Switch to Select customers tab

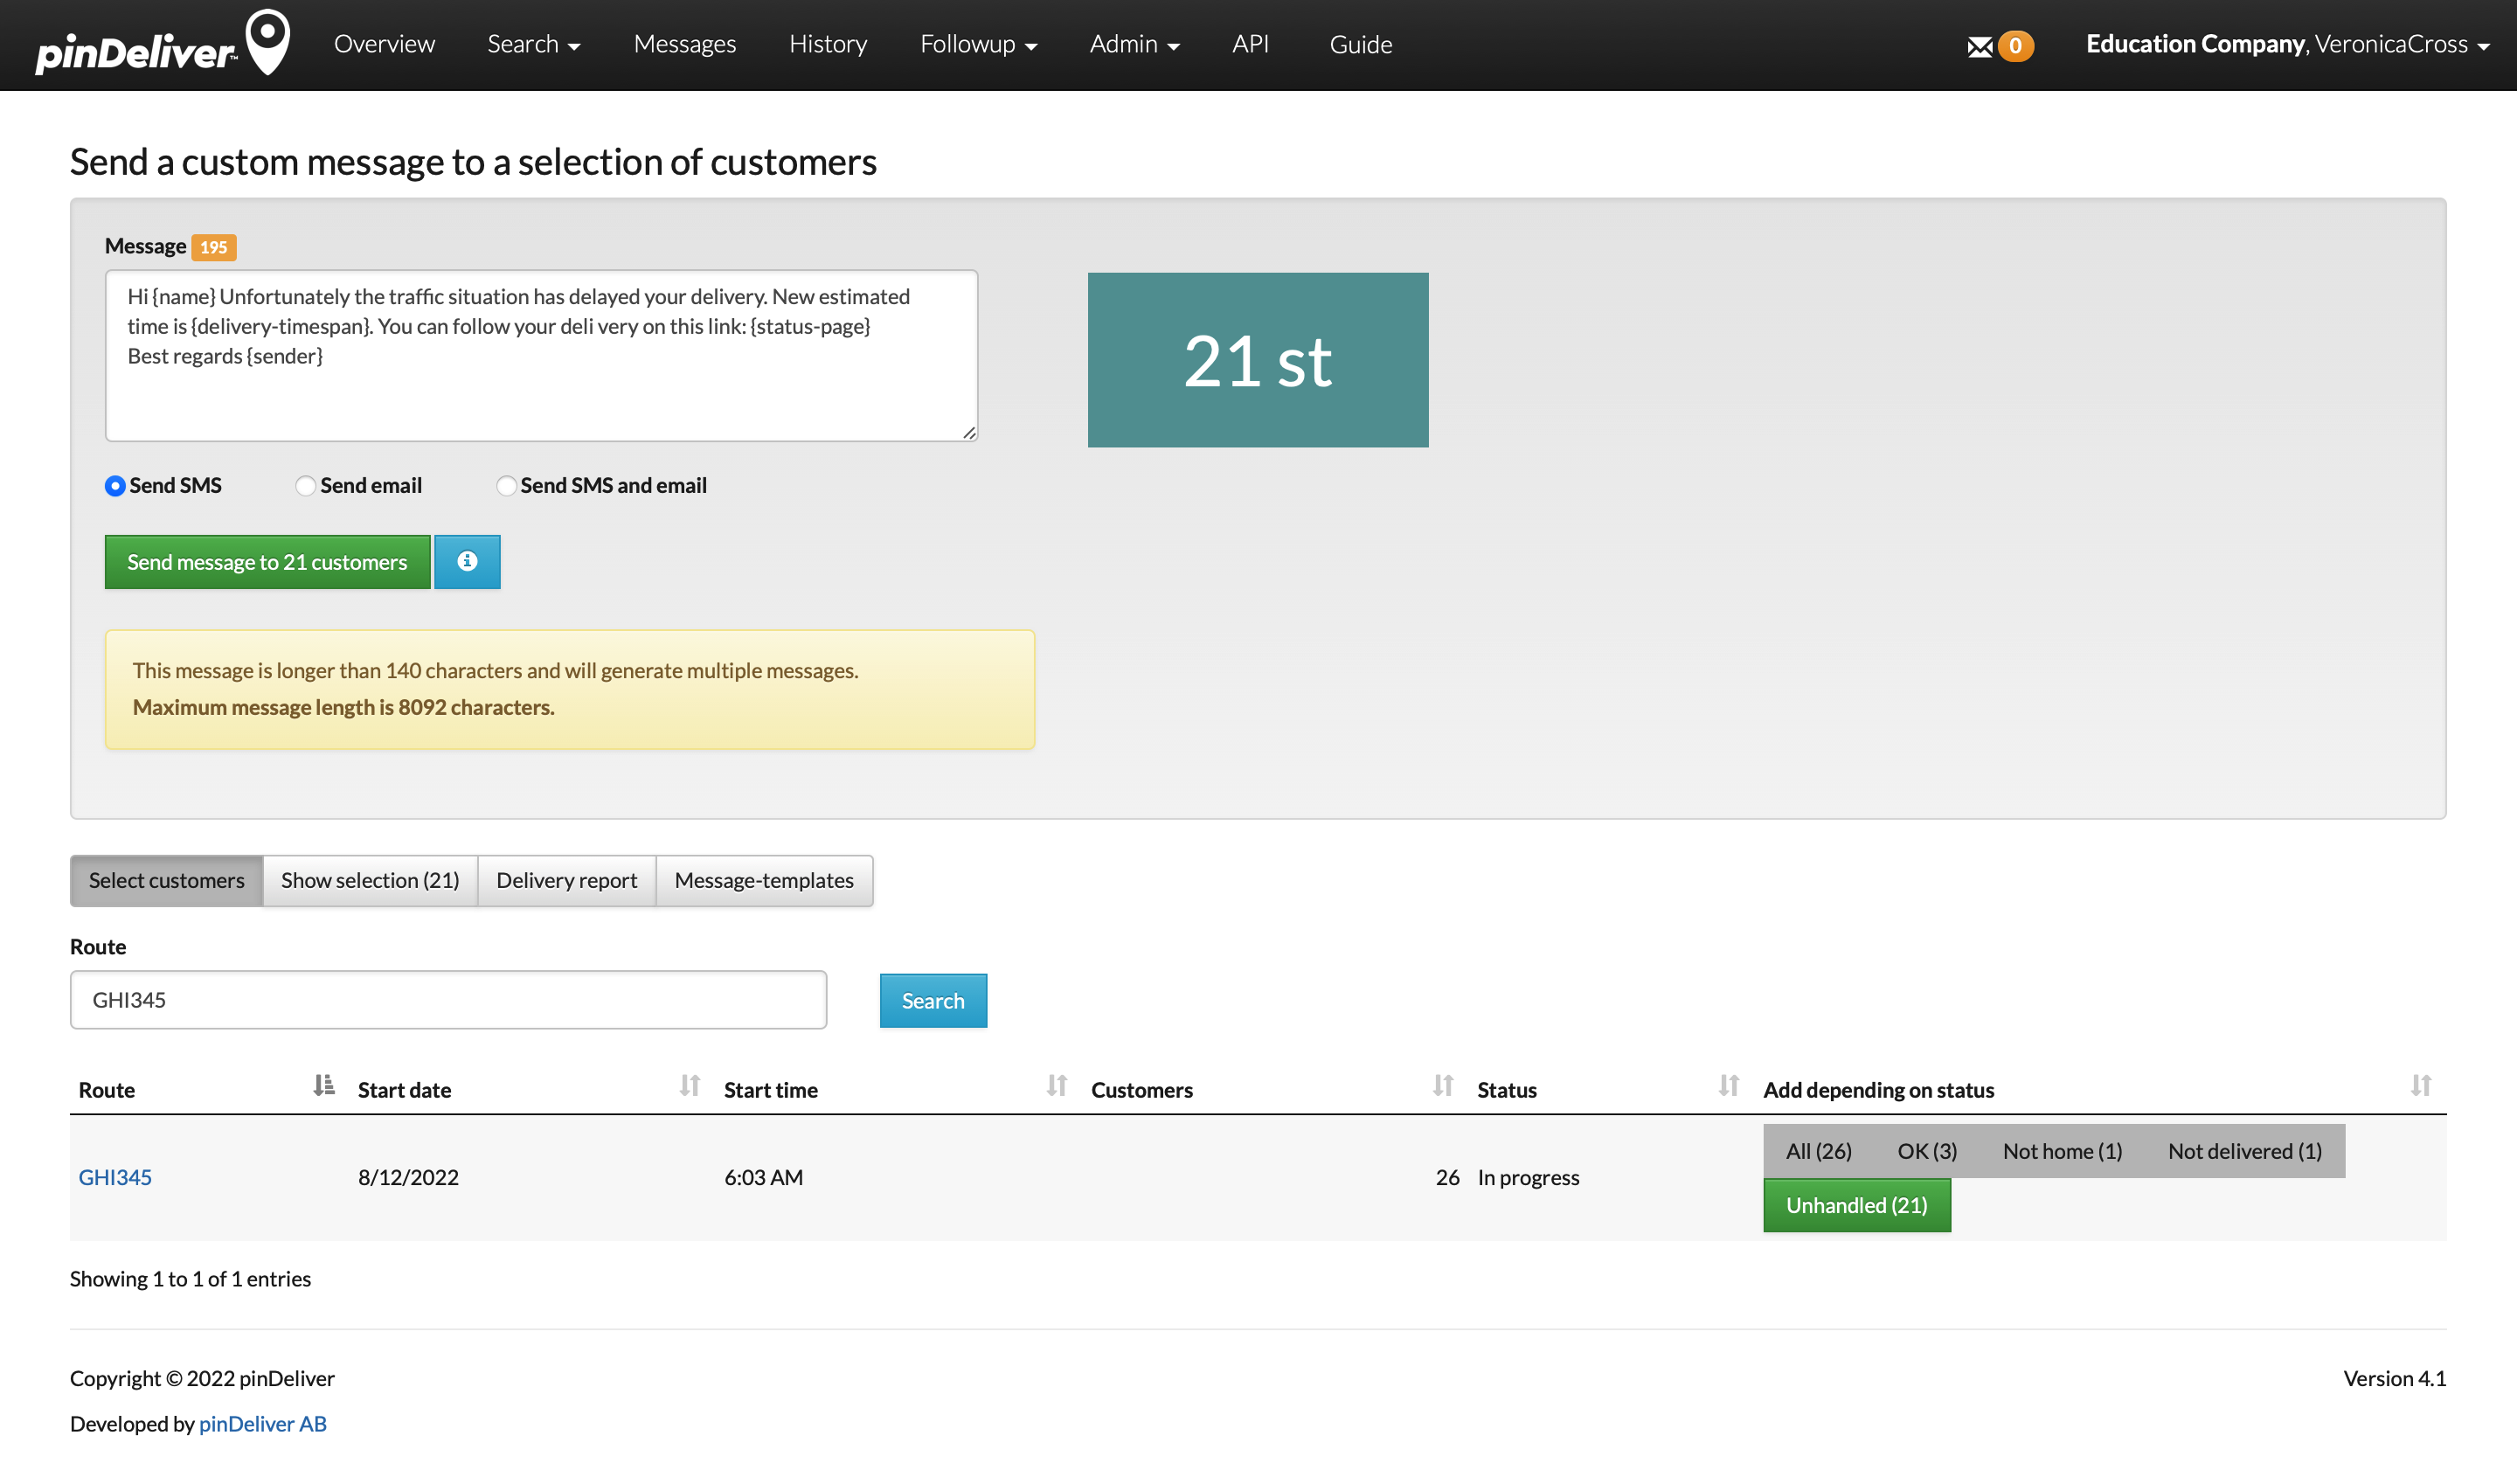(166, 880)
